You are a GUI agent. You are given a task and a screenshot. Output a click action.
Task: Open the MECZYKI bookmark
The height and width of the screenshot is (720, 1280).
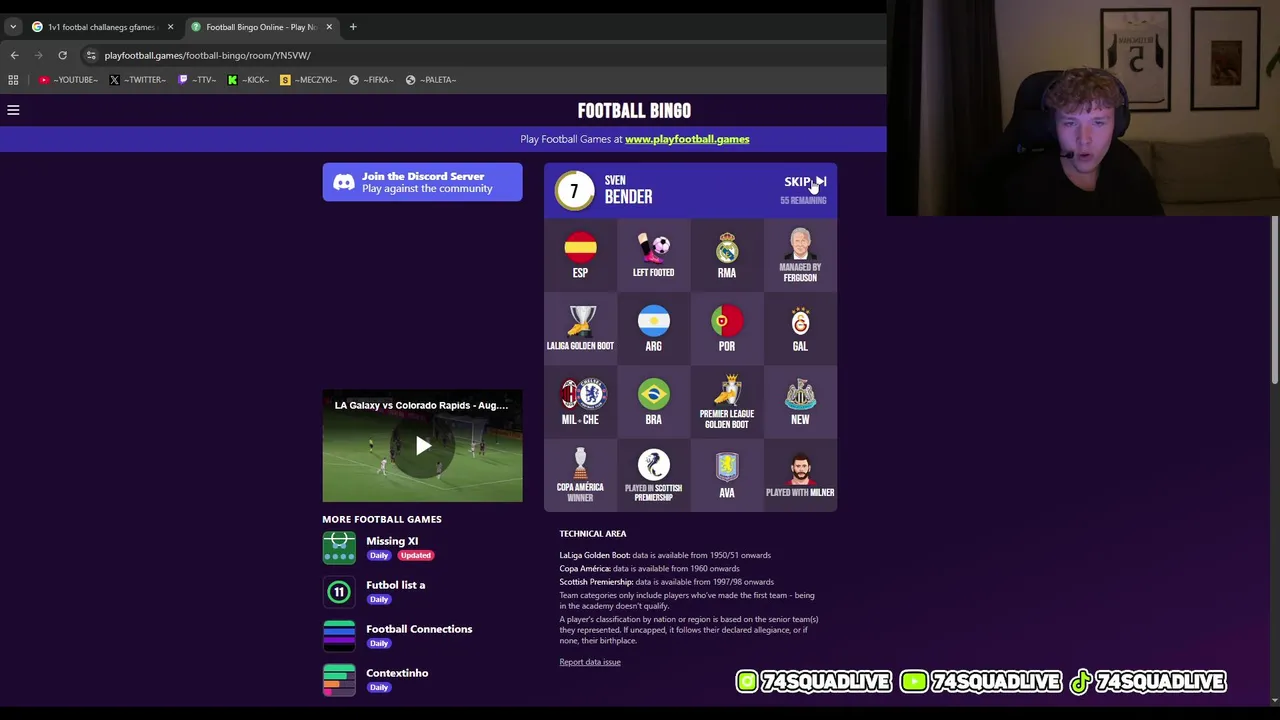pyautogui.click(x=309, y=80)
